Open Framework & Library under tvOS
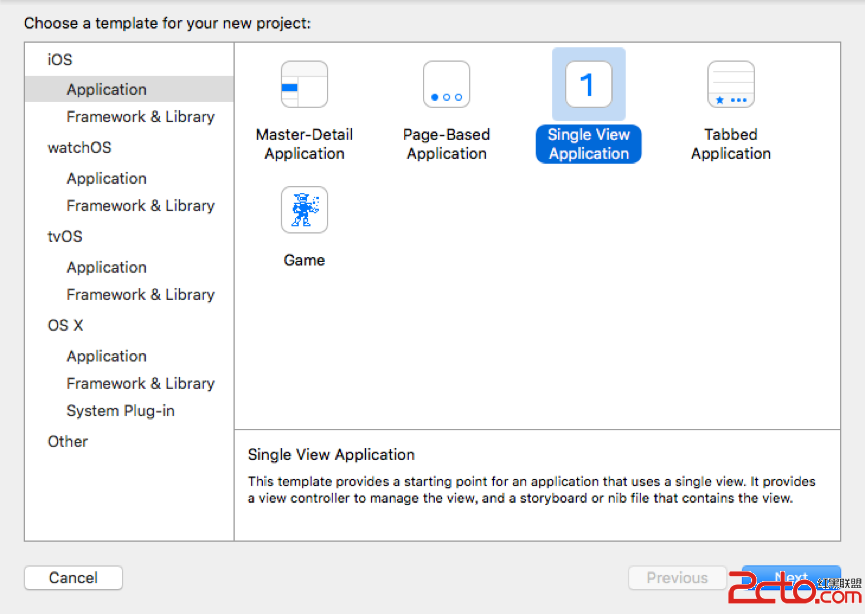Viewport: 865px width, 614px height. click(x=140, y=295)
